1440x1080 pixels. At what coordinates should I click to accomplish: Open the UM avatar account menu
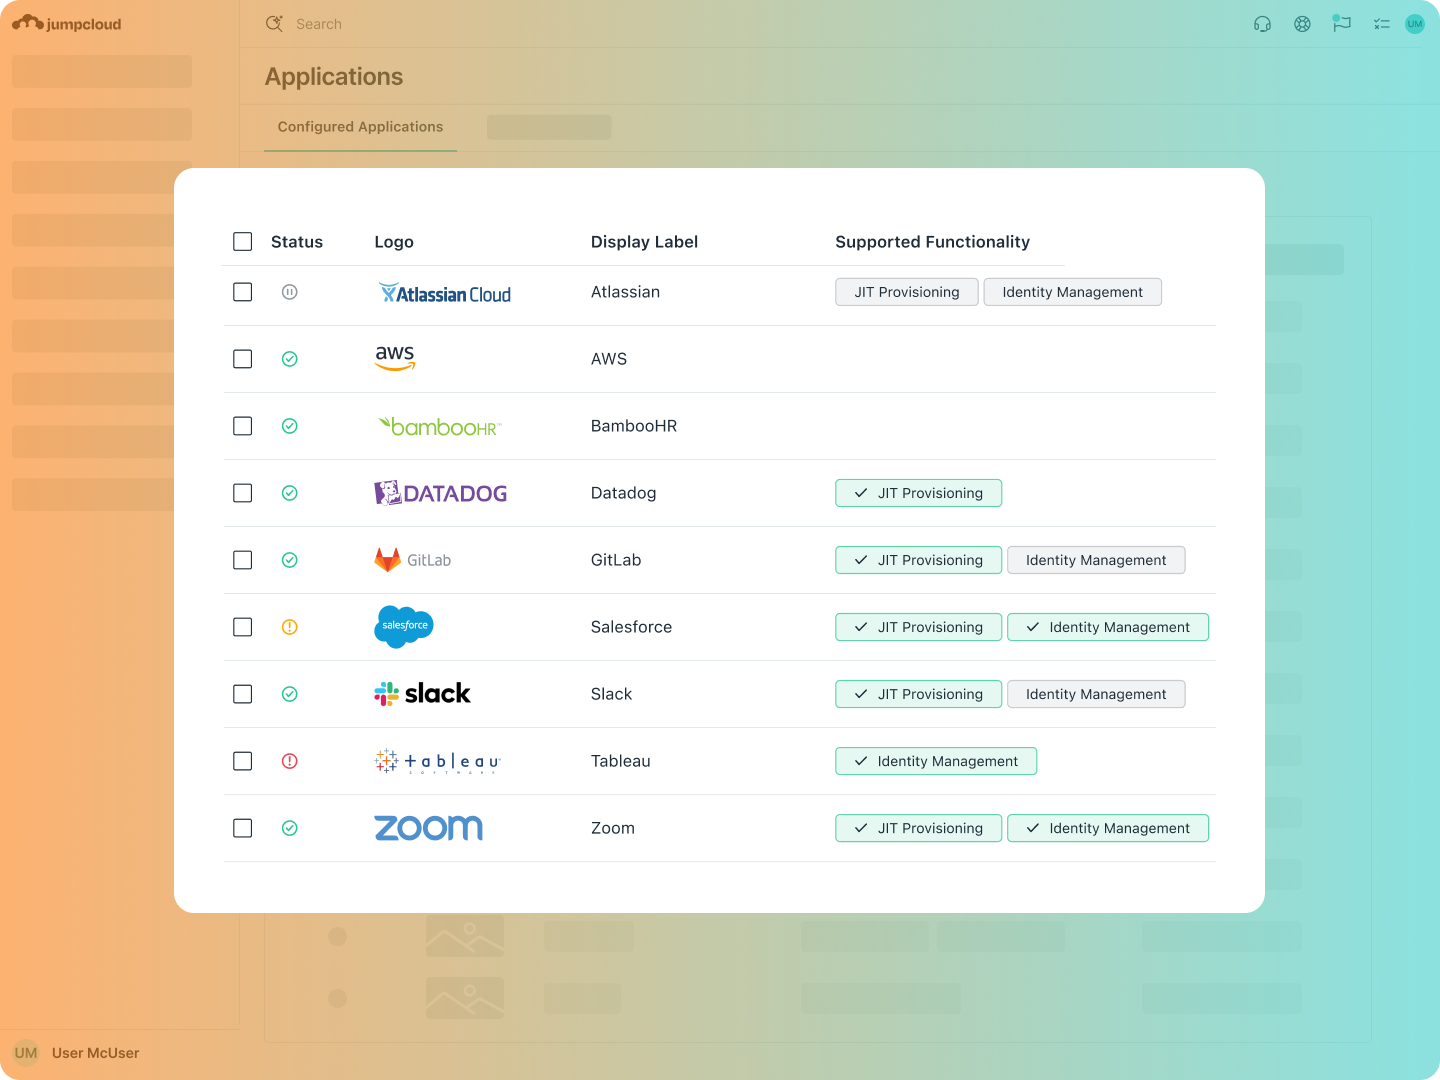(x=1414, y=23)
